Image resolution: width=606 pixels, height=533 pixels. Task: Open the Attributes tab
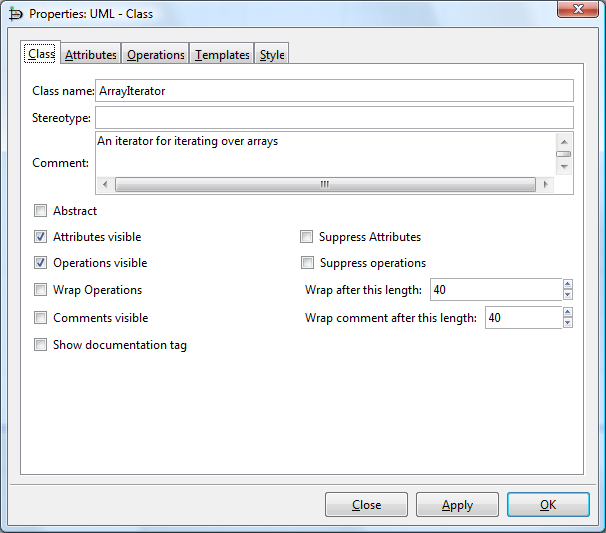90,54
